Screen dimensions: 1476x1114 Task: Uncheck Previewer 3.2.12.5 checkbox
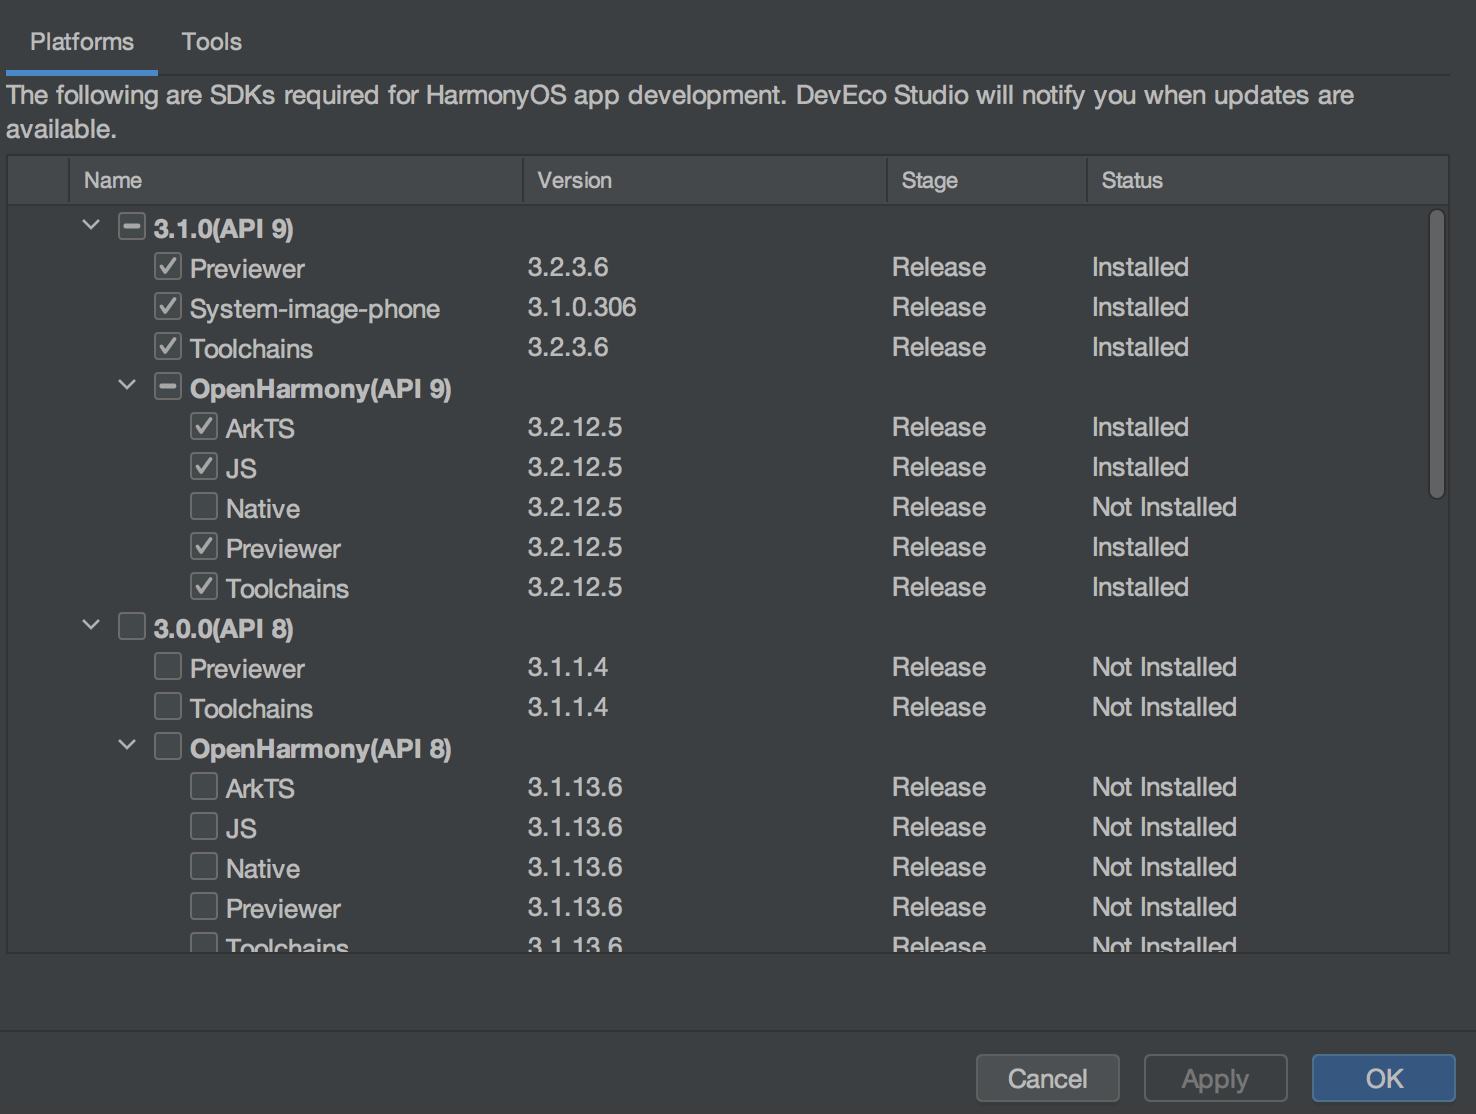point(204,546)
